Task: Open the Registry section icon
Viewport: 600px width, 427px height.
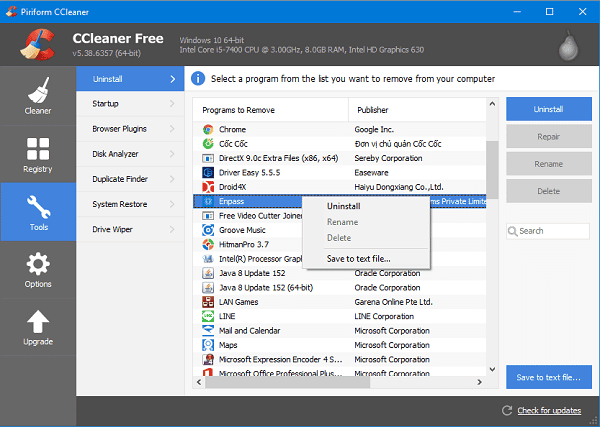Action: coord(37,148)
